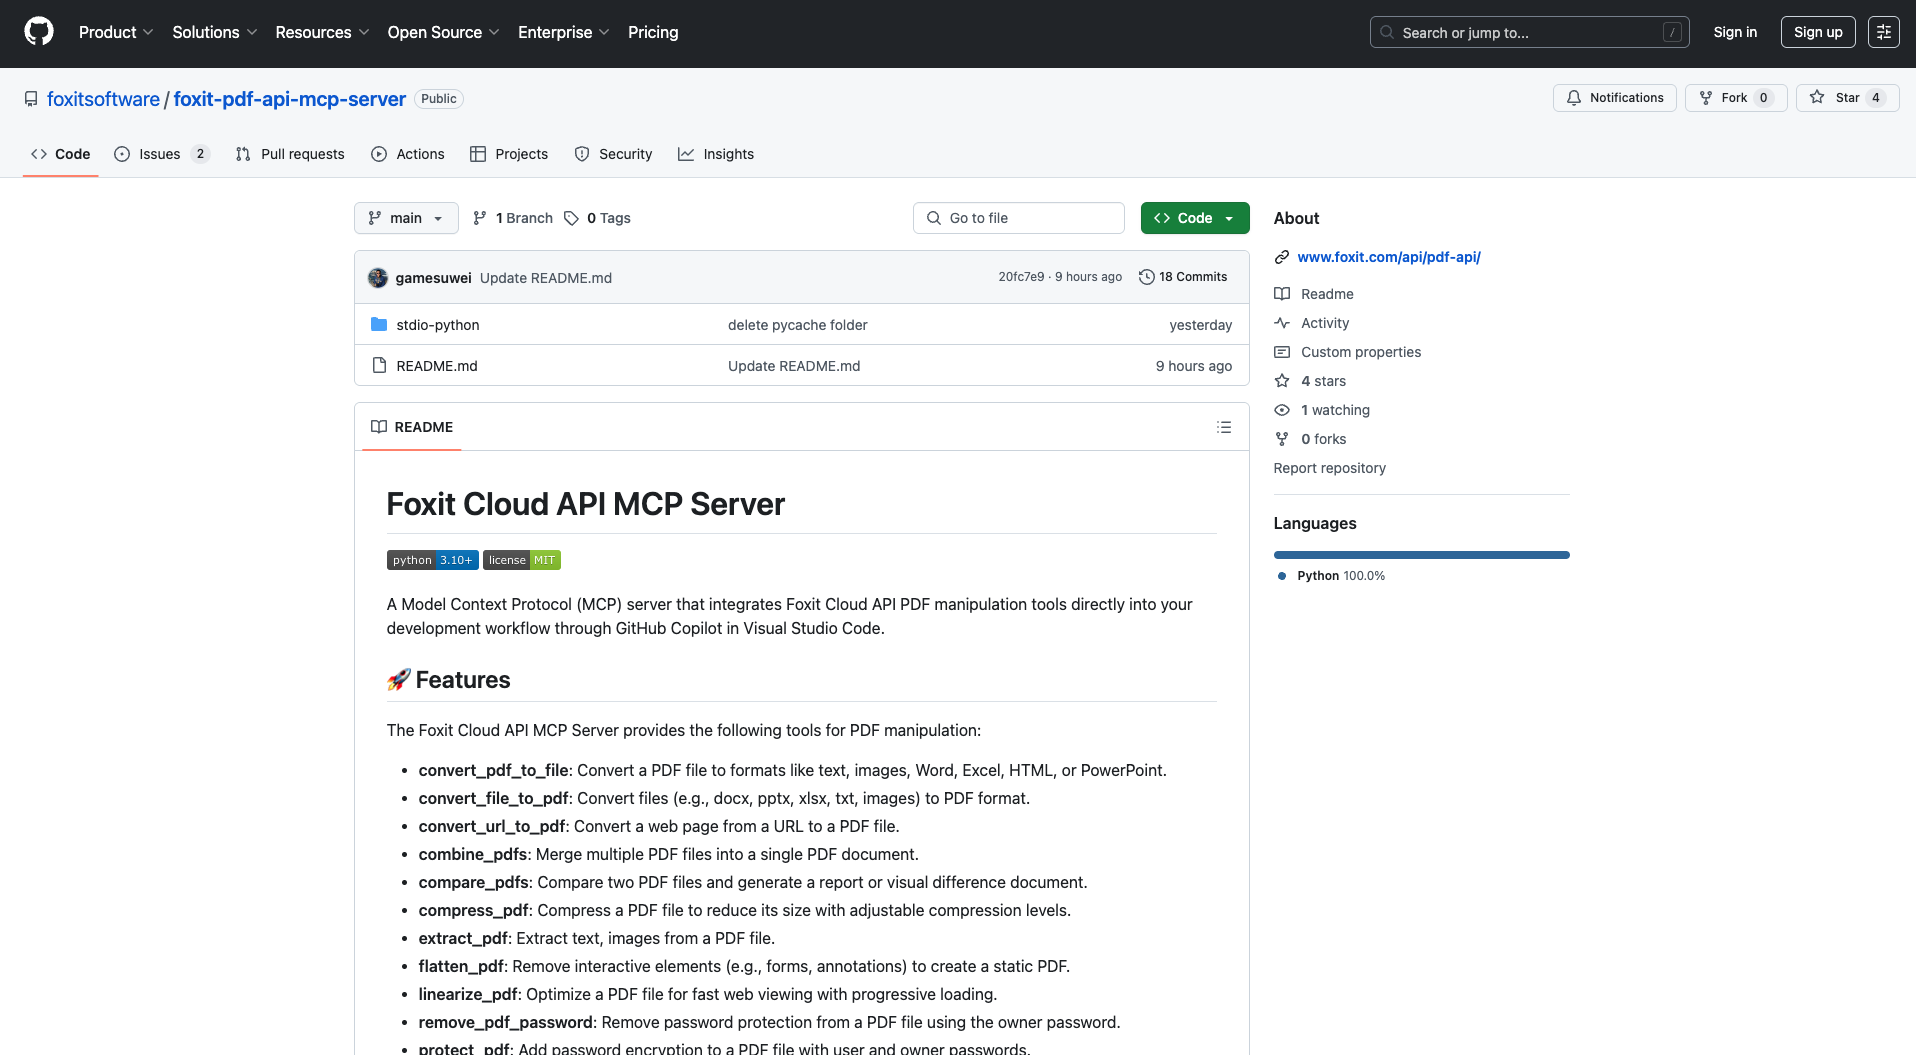The image size is (1916, 1055).
Task: Open the Python 100.0% language link
Action: point(1341,576)
